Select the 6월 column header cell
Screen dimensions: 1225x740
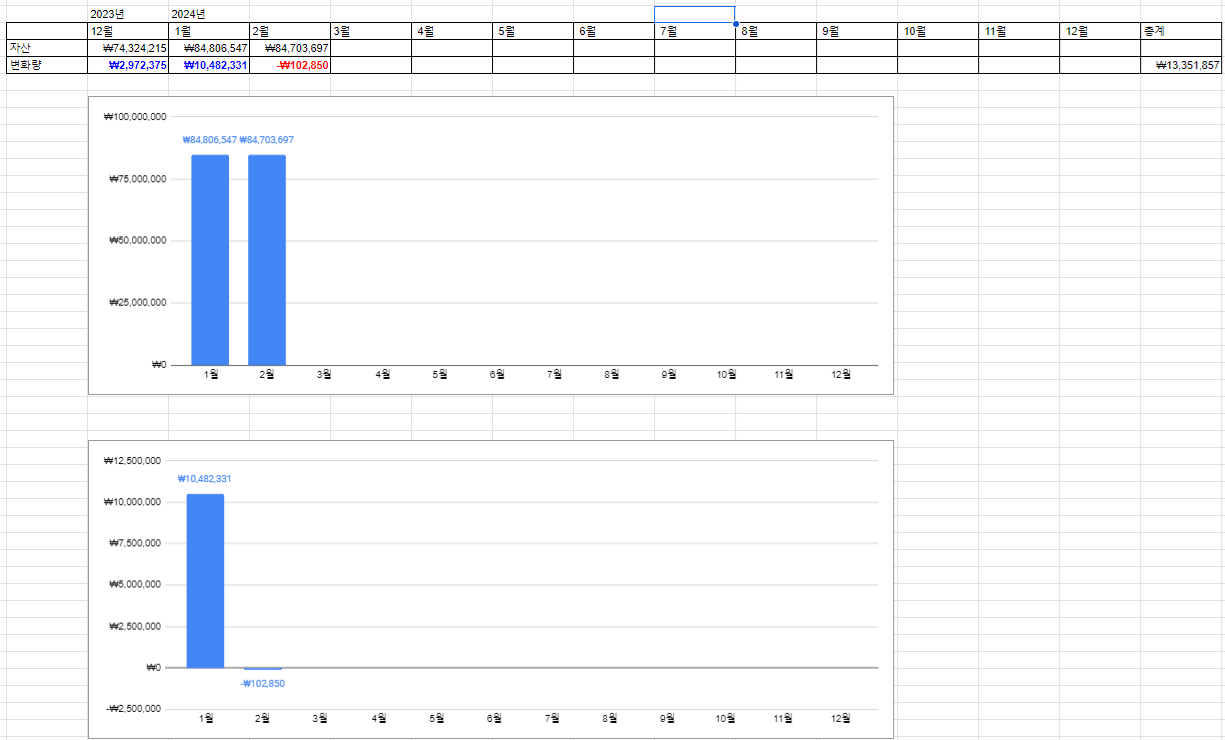click(614, 31)
